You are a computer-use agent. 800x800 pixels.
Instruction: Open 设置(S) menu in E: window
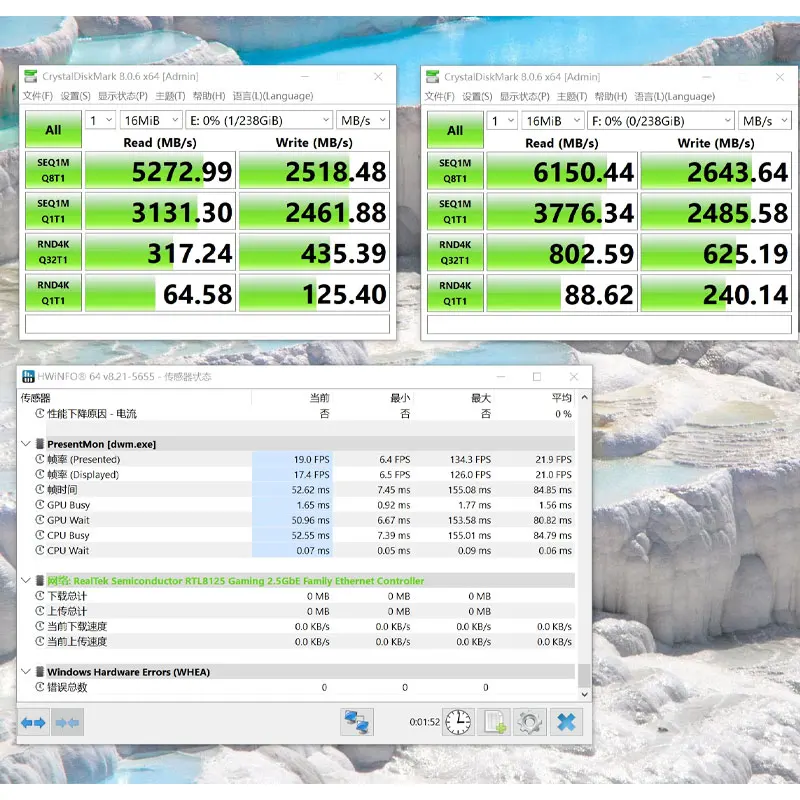pos(76,96)
